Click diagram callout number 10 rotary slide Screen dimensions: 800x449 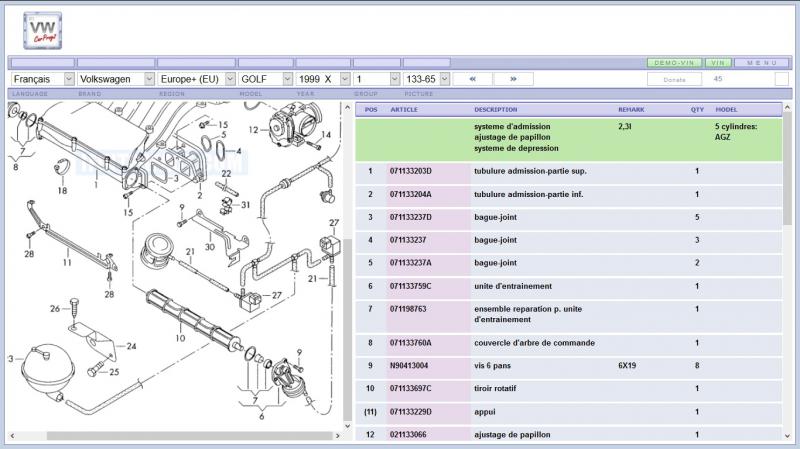tap(180, 338)
